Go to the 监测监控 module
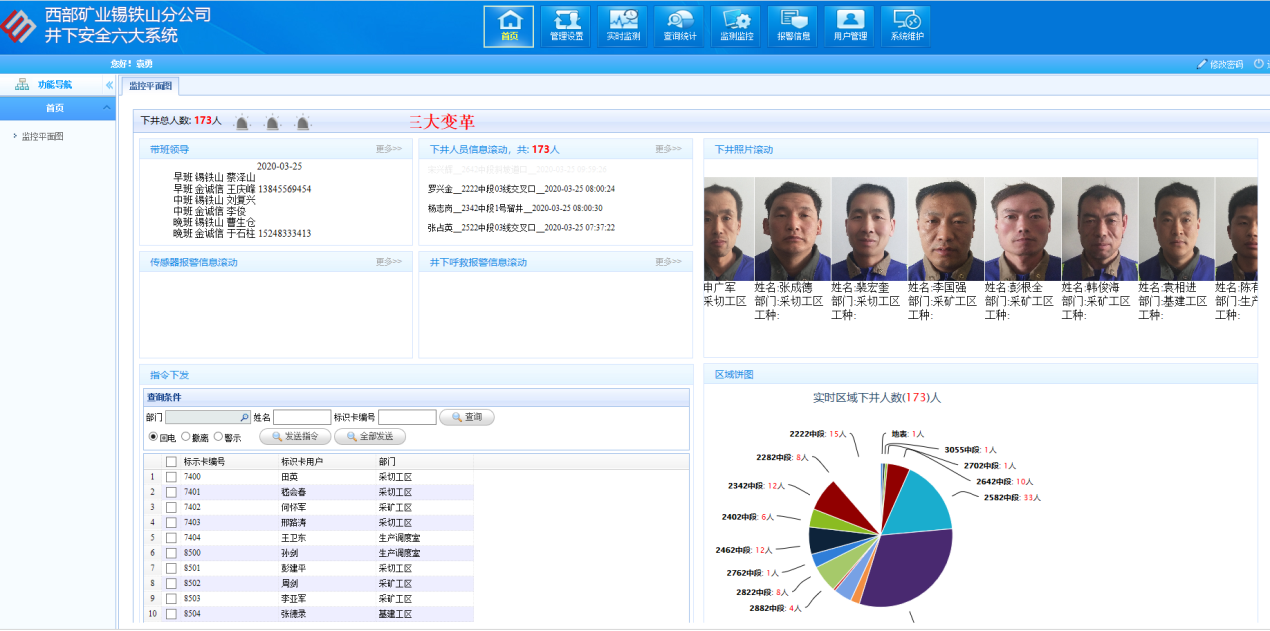The height and width of the screenshot is (631, 1270). pyautogui.click(x=737, y=26)
